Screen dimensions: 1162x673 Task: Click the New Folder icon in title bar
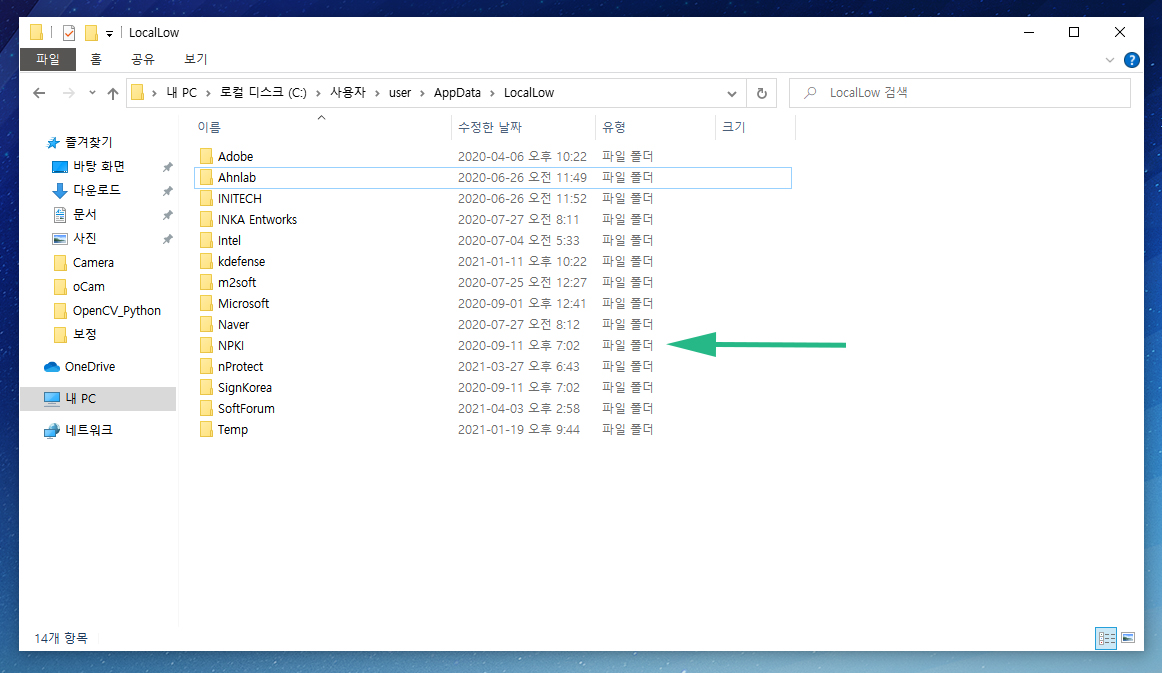[x=91, y=33]
